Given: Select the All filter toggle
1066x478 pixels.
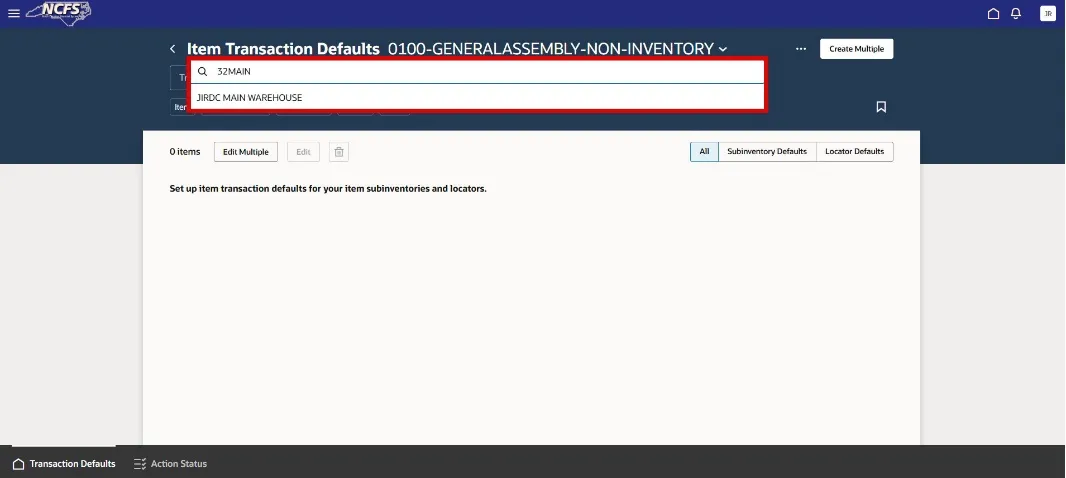Looking at the screenshot, I should pyautogui.click(x=704, y=152).
